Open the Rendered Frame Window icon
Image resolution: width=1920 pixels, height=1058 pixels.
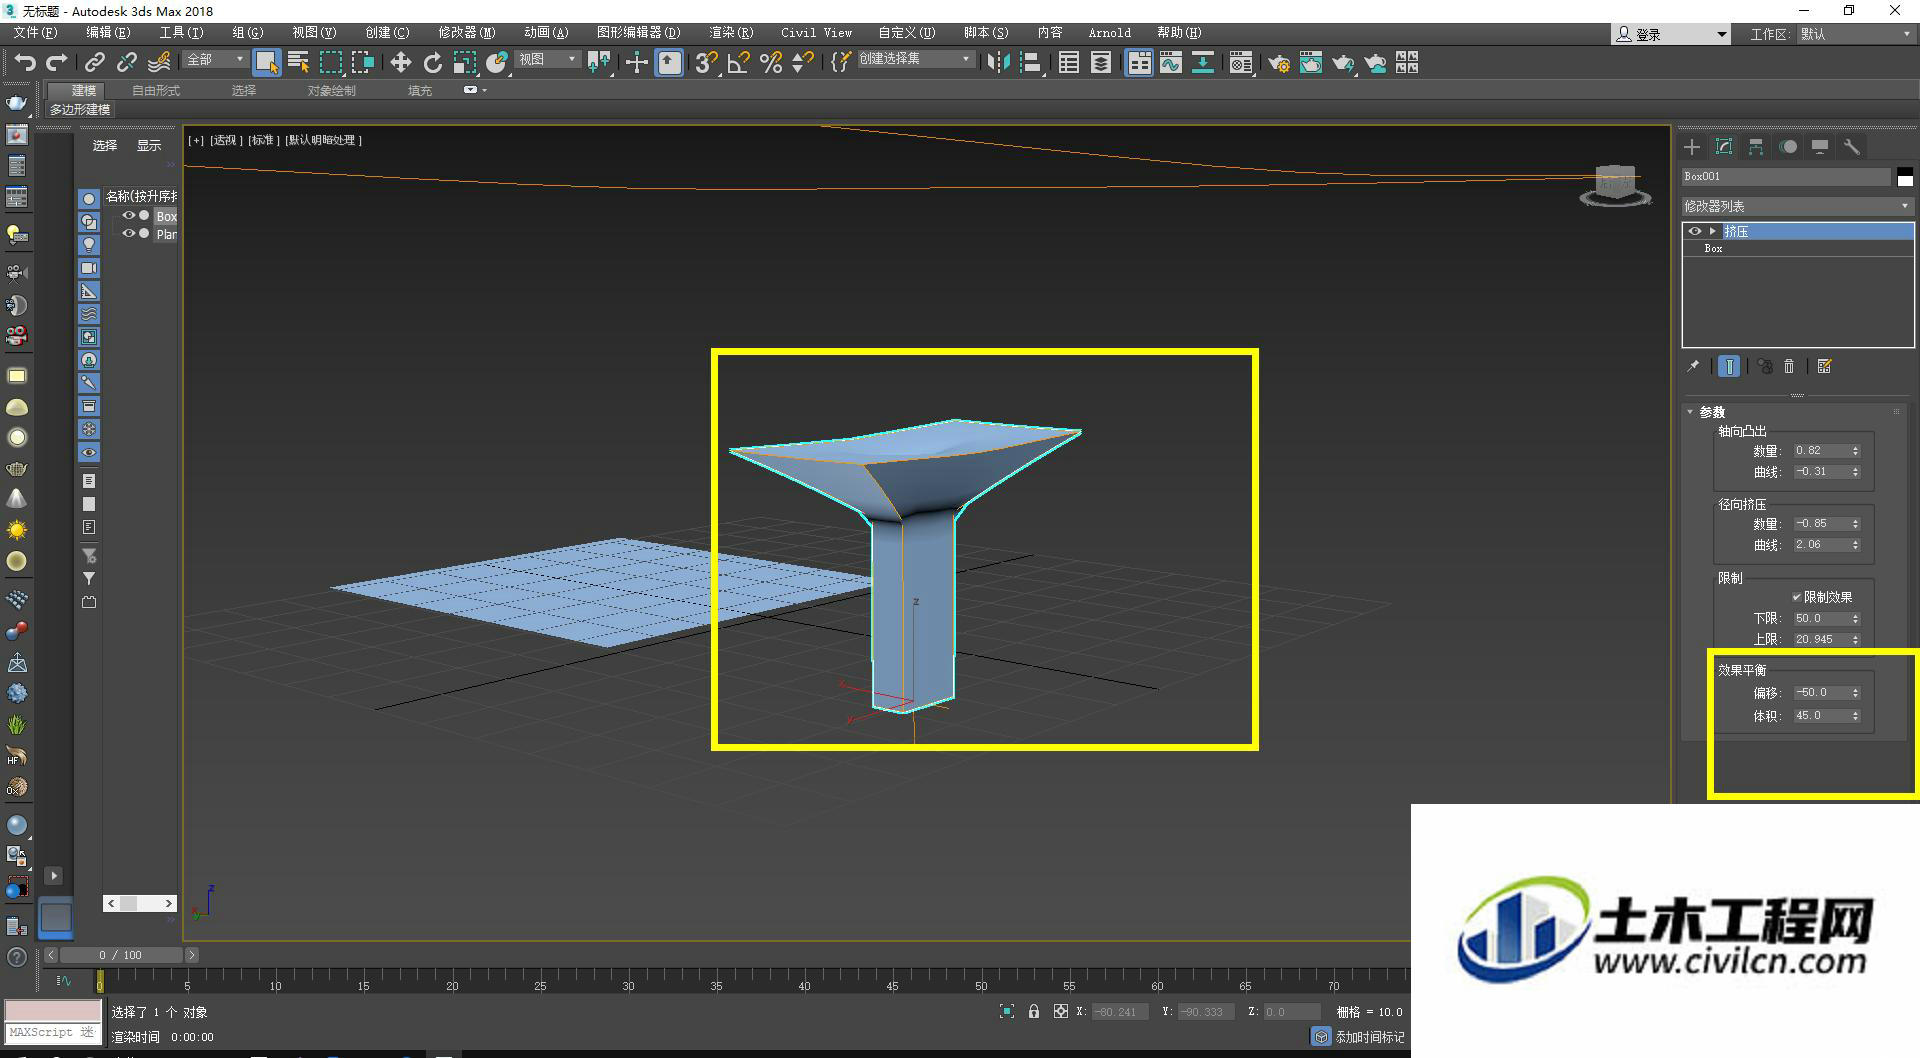[1310, 63]
